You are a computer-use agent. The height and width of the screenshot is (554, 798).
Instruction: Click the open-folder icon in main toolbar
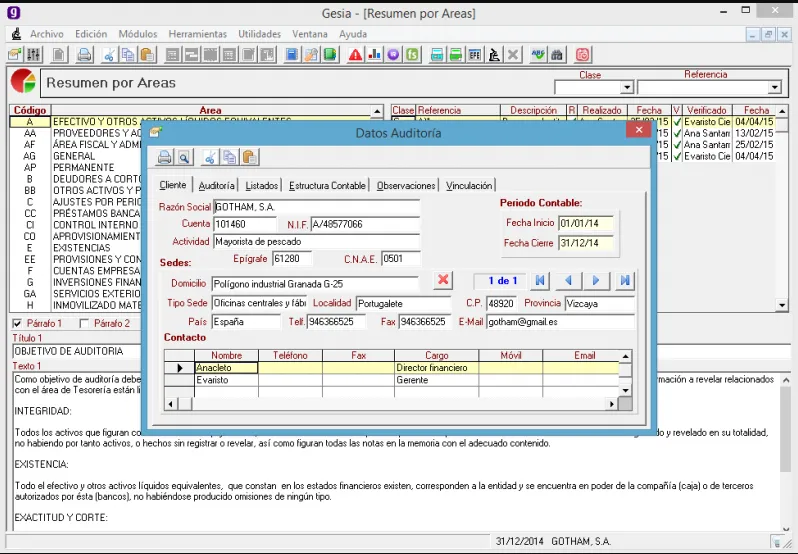[x=15, y=54]
